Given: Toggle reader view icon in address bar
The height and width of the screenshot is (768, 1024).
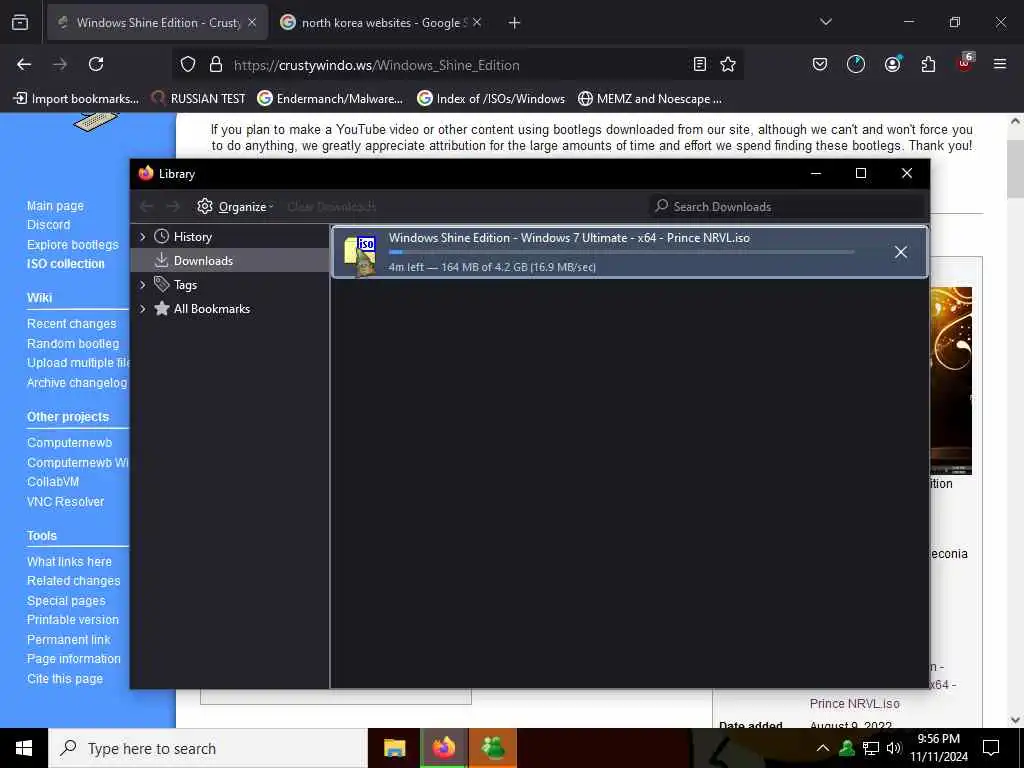Looking at the screenshot, I should pos(699,64).
